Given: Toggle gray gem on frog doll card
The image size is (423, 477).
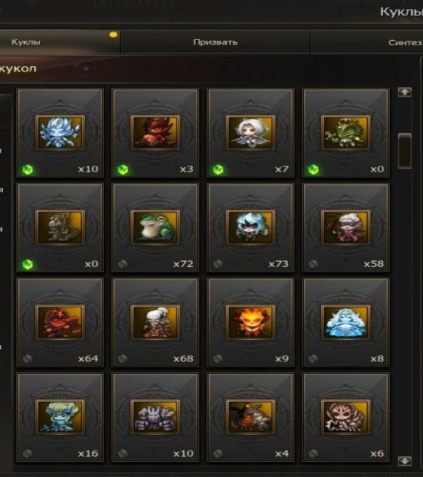Looking at the screenshot, I should 123,264.
